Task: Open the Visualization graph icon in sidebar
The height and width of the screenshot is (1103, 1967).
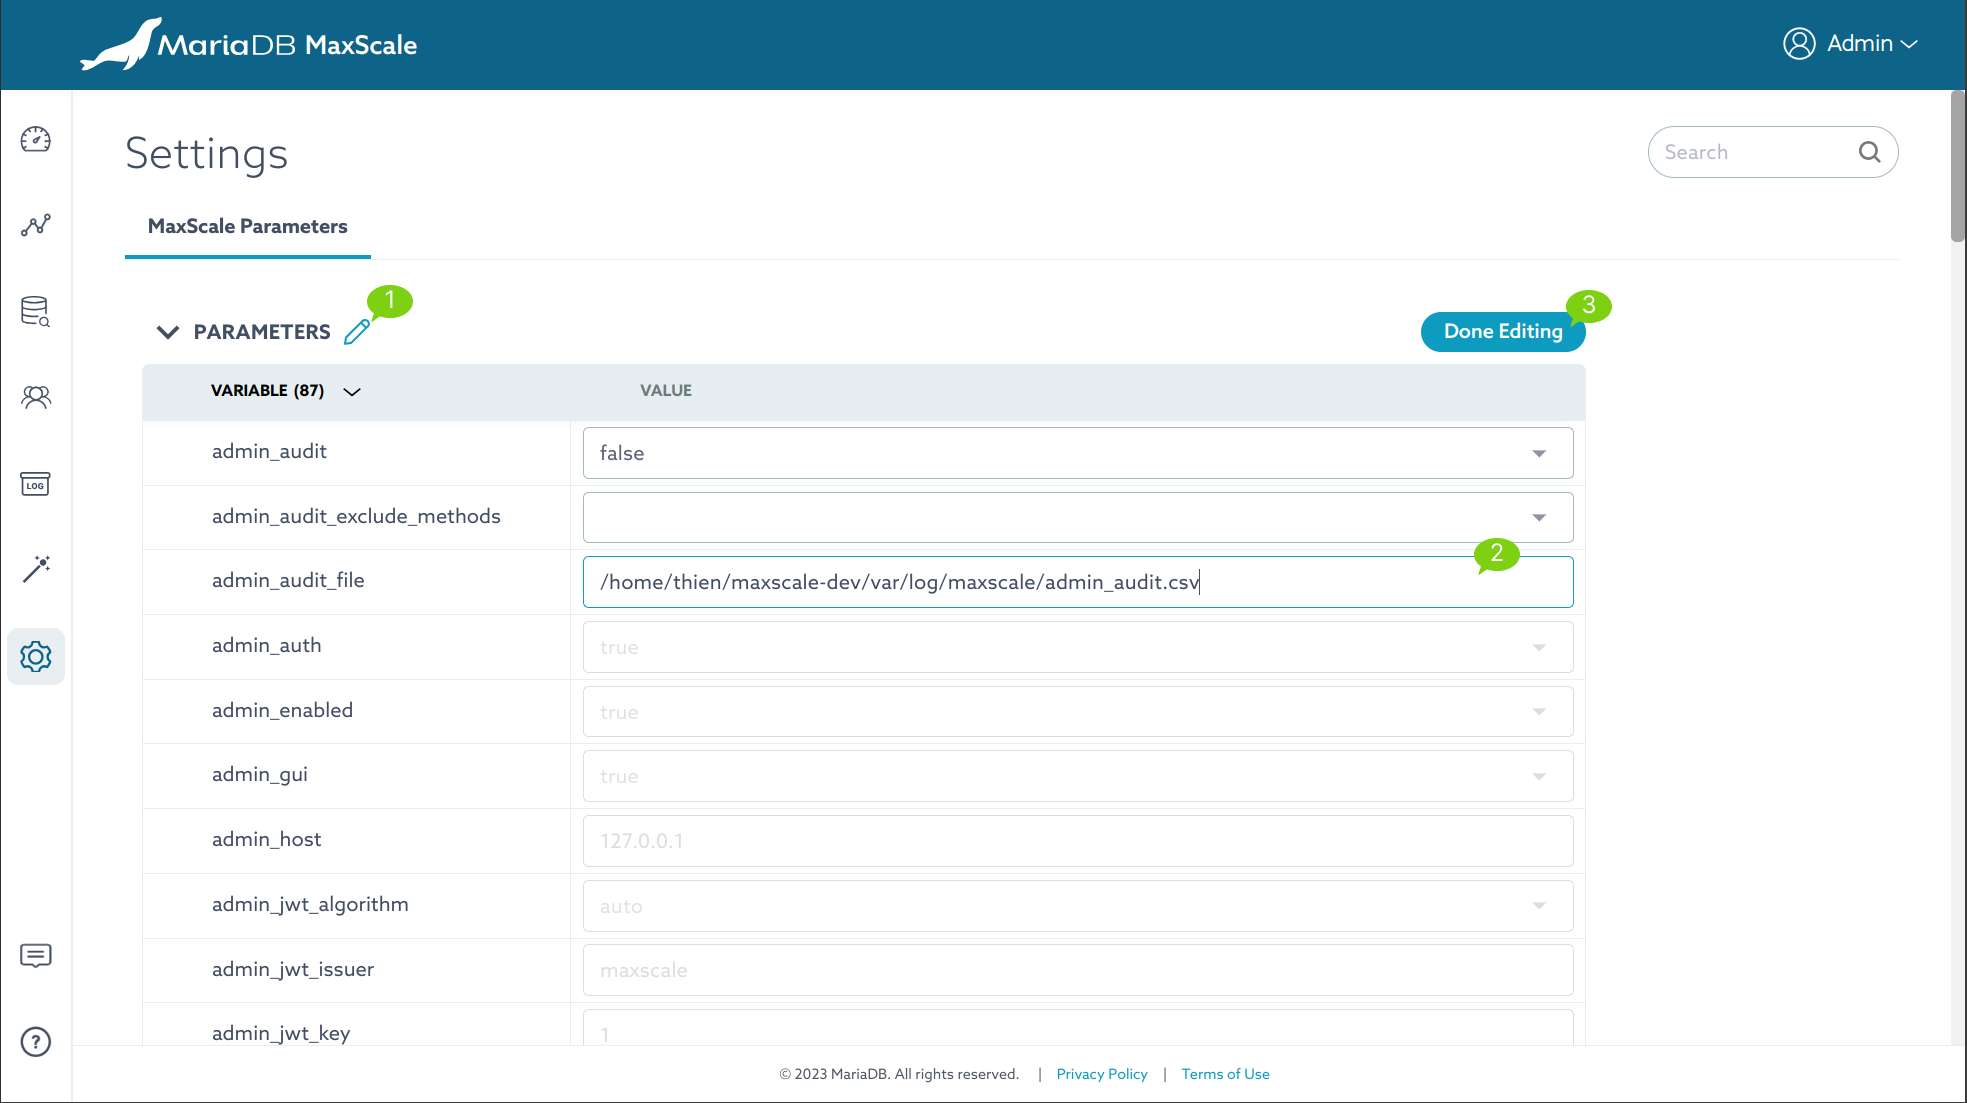Action: pos(36,225)
